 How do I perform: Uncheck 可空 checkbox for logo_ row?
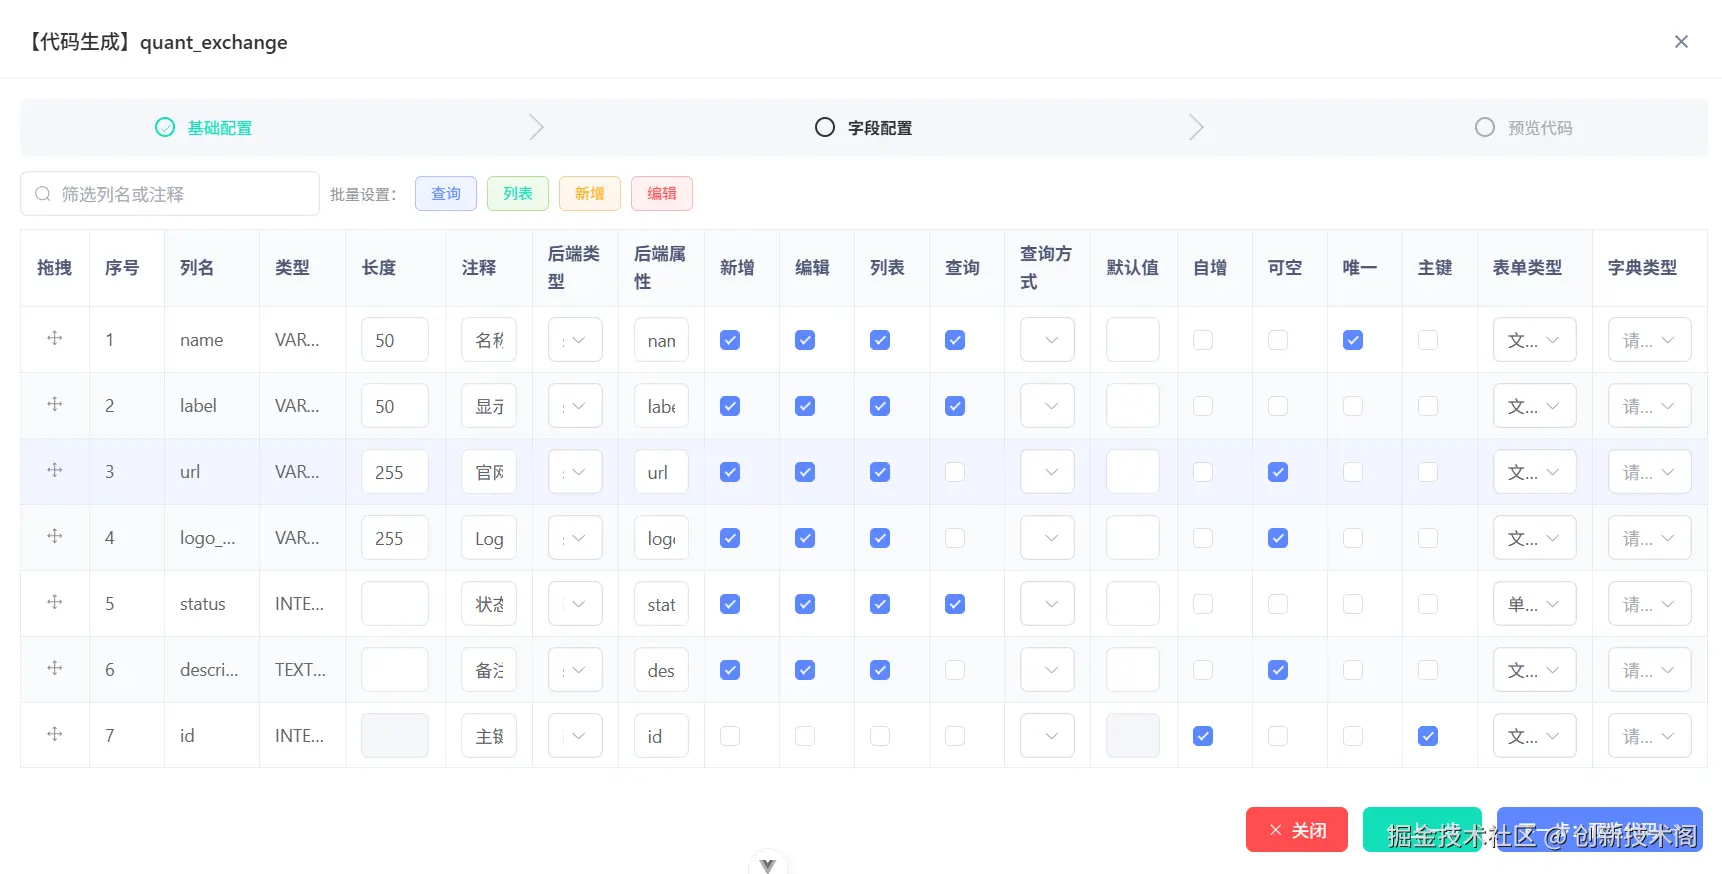click(1278, 538)
